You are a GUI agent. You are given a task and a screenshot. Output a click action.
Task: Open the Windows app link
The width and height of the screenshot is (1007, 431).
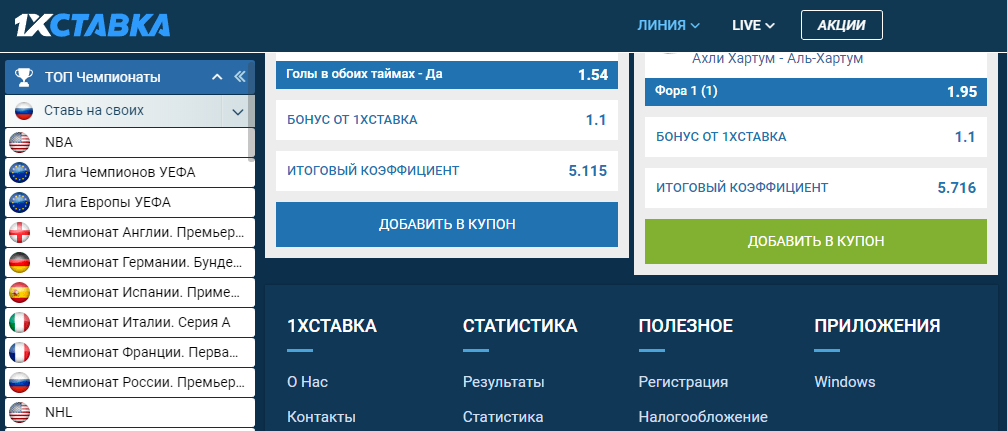845,382
